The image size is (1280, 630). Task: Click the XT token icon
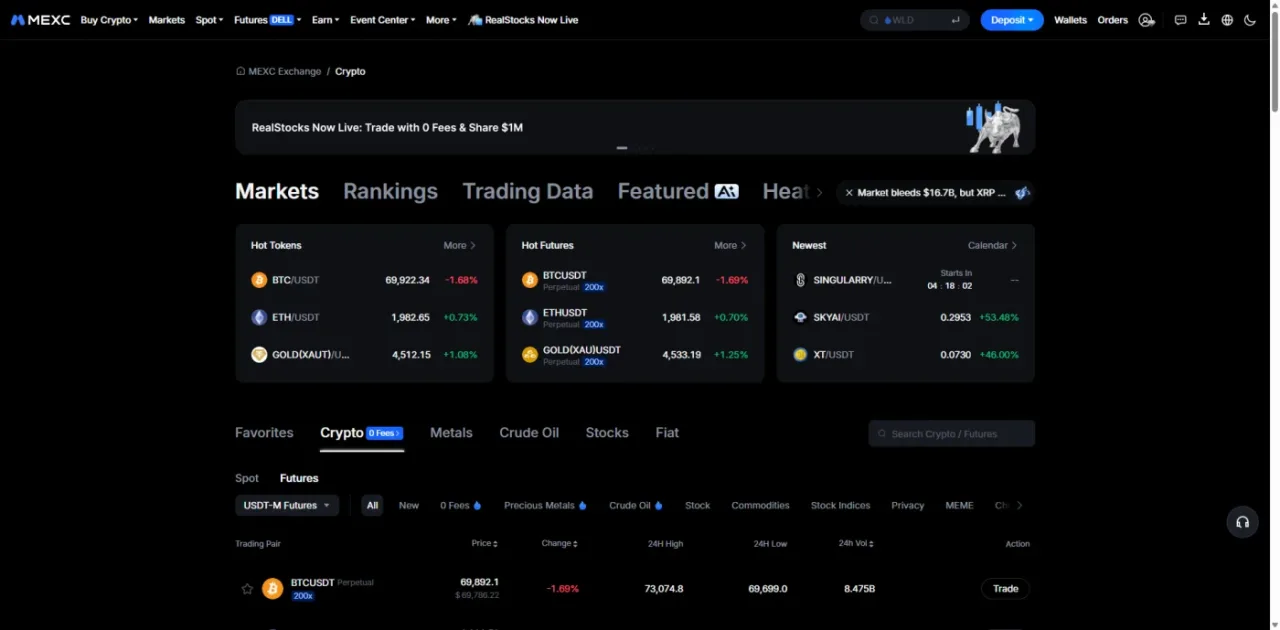800,354
